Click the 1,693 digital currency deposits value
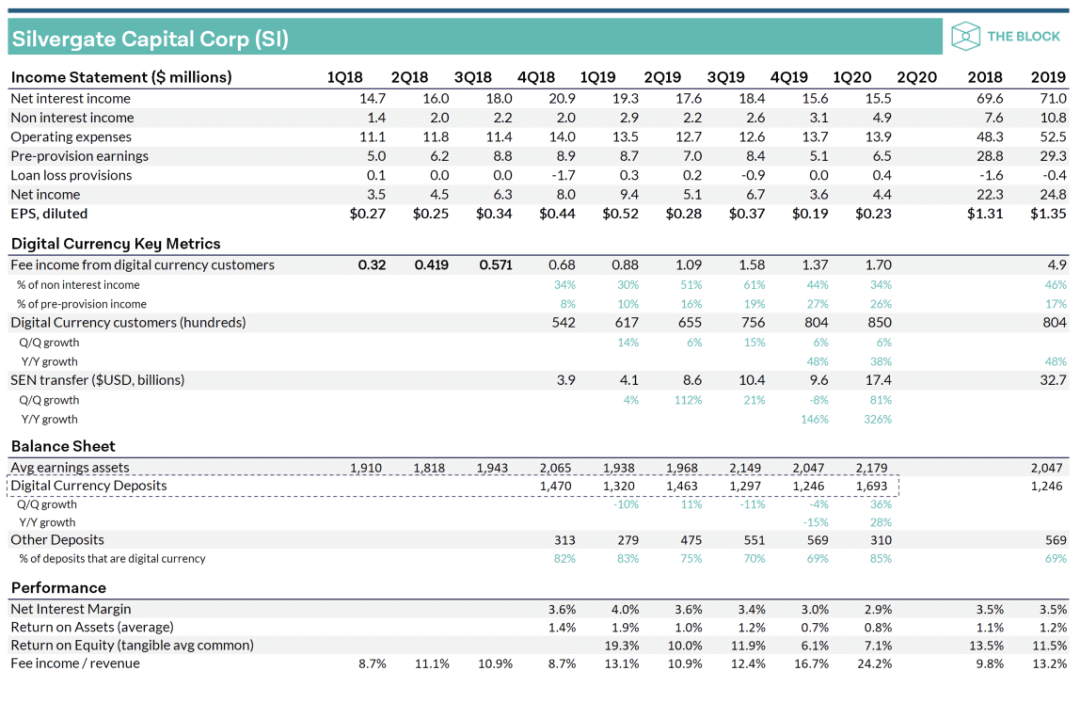Viewport: 1080px width, 703px height. click(x=871, y=486)
